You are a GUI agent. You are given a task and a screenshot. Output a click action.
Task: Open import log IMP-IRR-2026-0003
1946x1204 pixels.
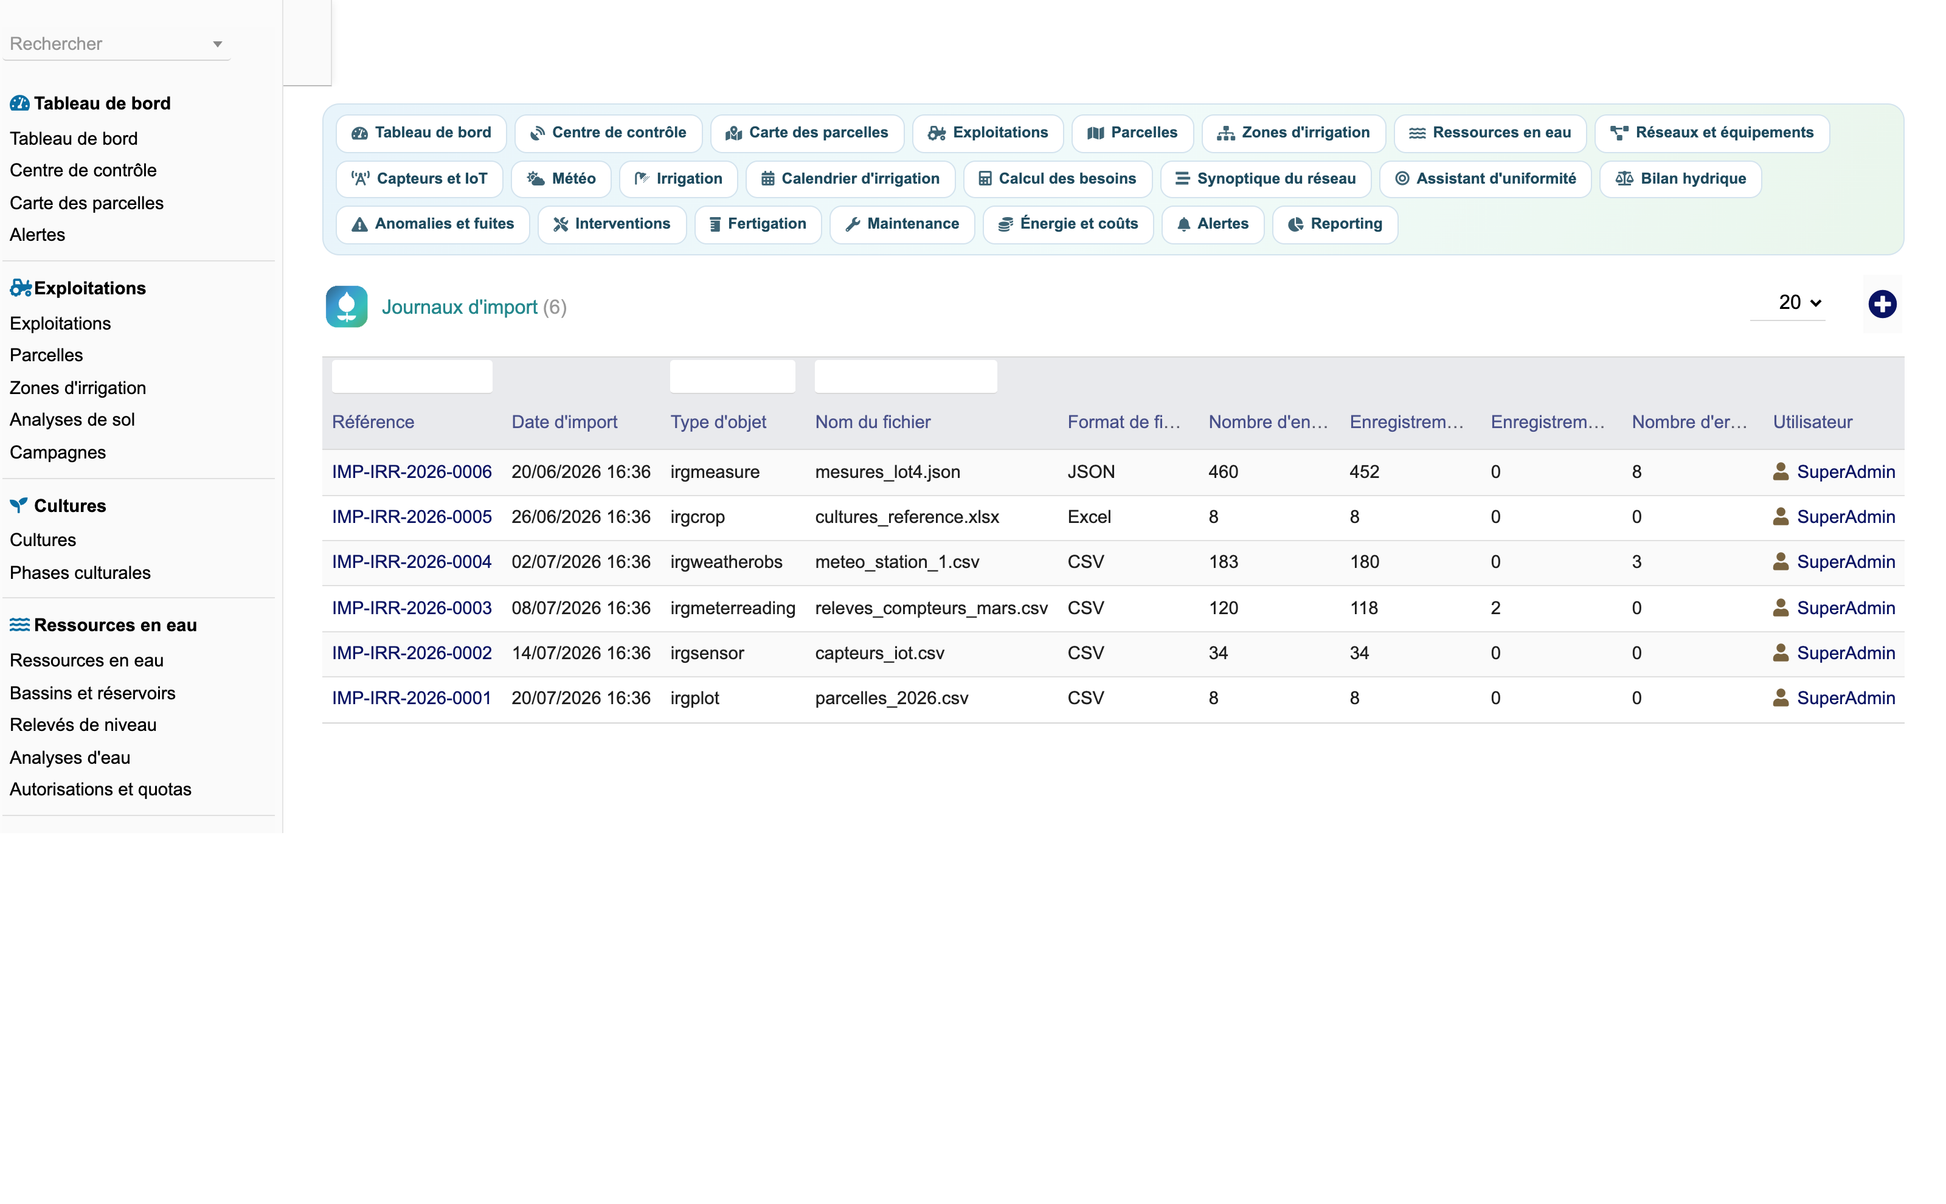pos(412,608)
